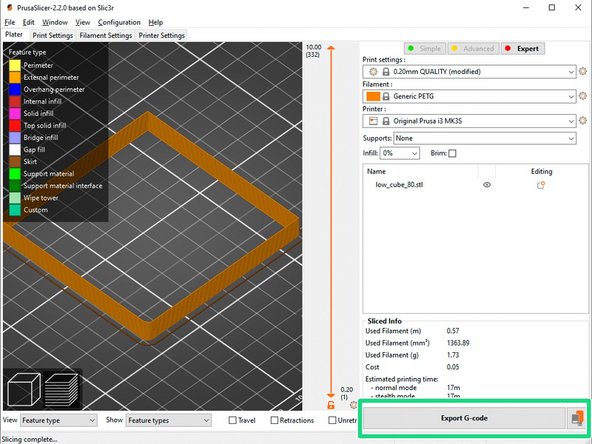Image resolution: width=592 pixels, height=444 pixels.
Task: Select low_cube_80.stl in object list
Action: point(399,185)
